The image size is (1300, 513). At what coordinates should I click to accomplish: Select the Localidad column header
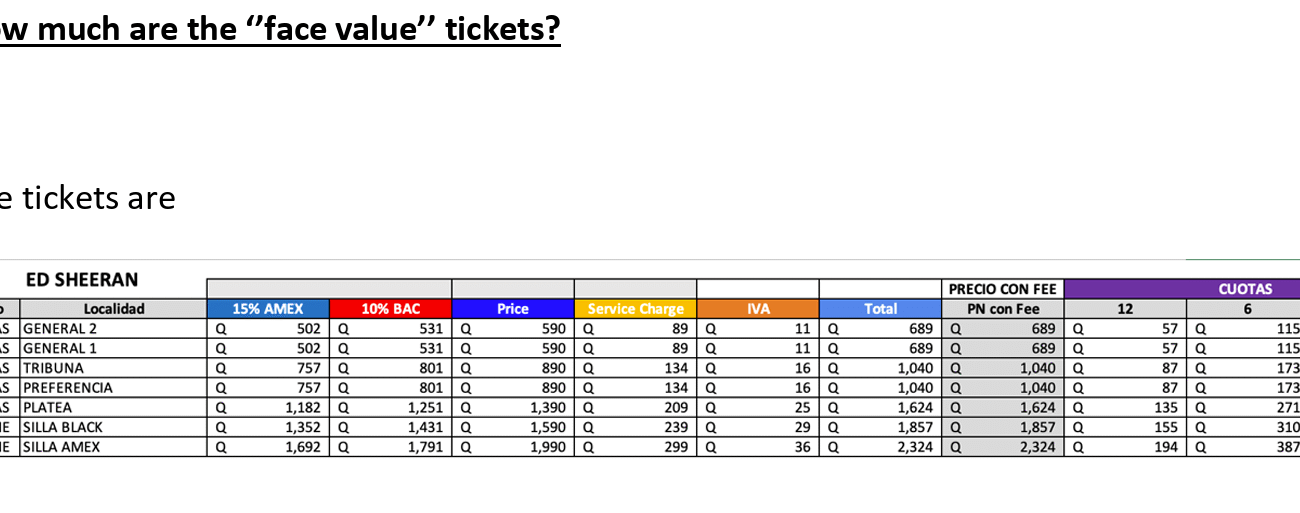point(114,309)
